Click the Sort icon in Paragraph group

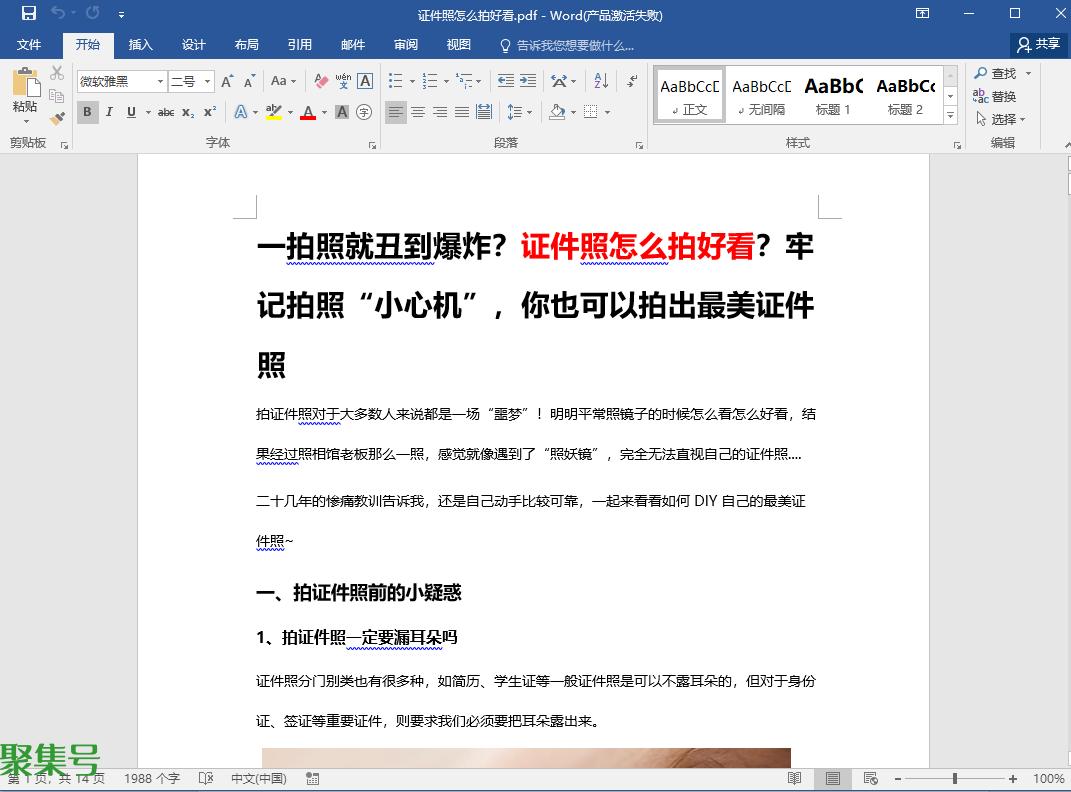[x=600, y=79]
